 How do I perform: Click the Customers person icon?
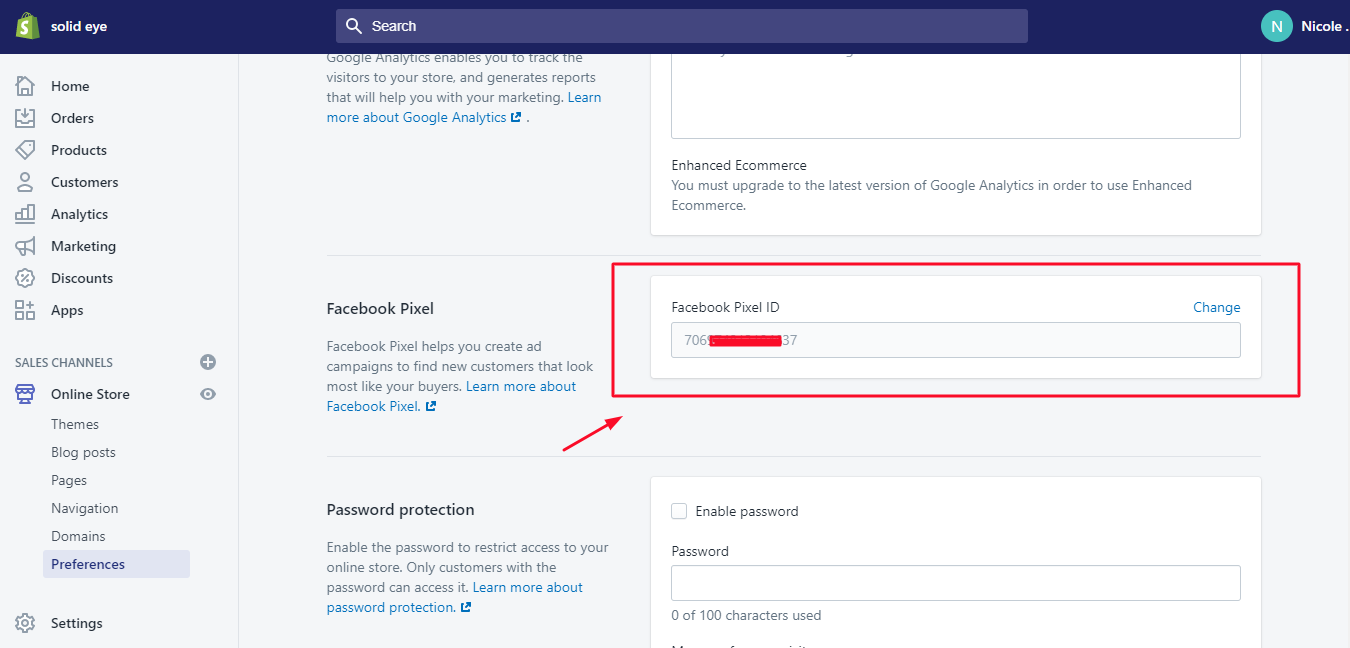25,182
